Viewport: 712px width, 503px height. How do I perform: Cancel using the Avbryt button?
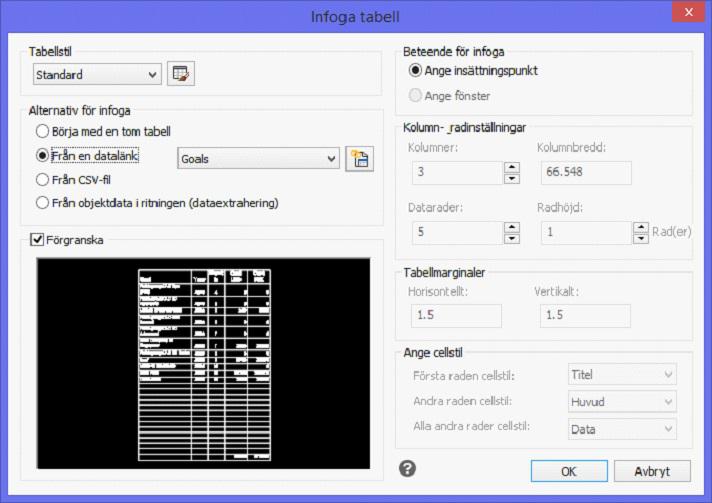coord(652,471)
